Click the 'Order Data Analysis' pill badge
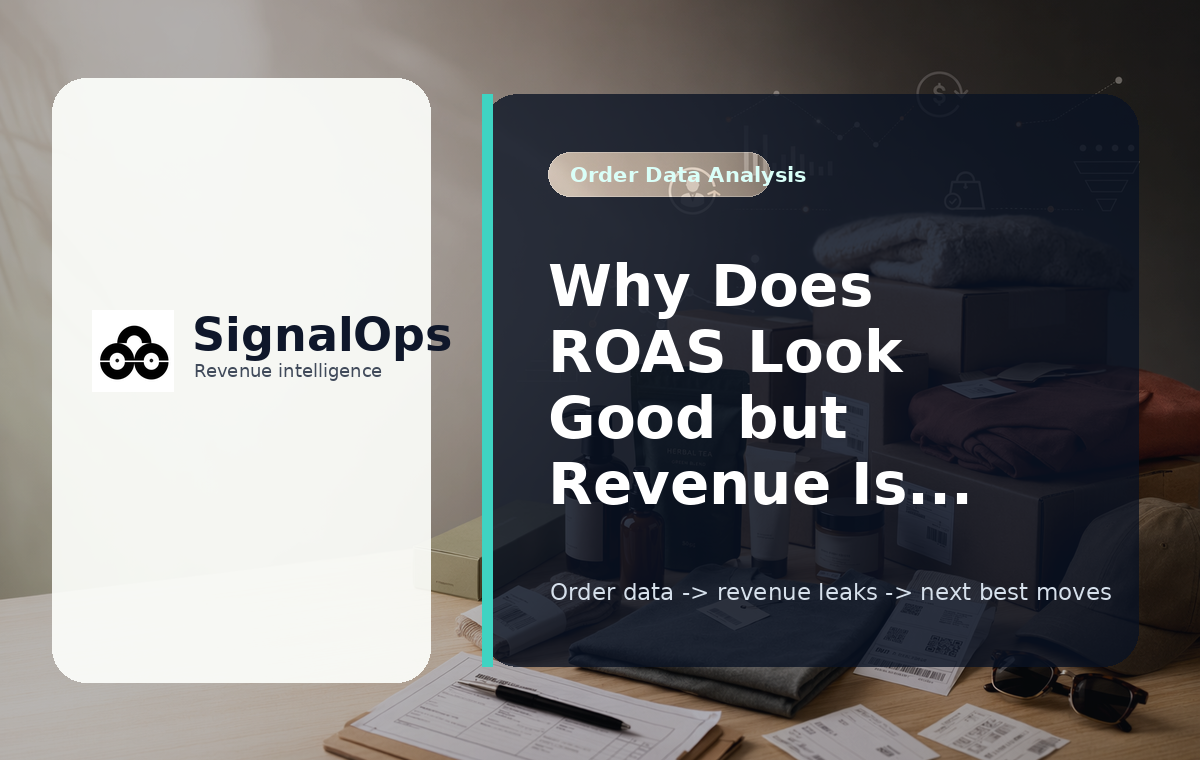The width and height of the screenshot is (1200, 760). pos(659,175)
